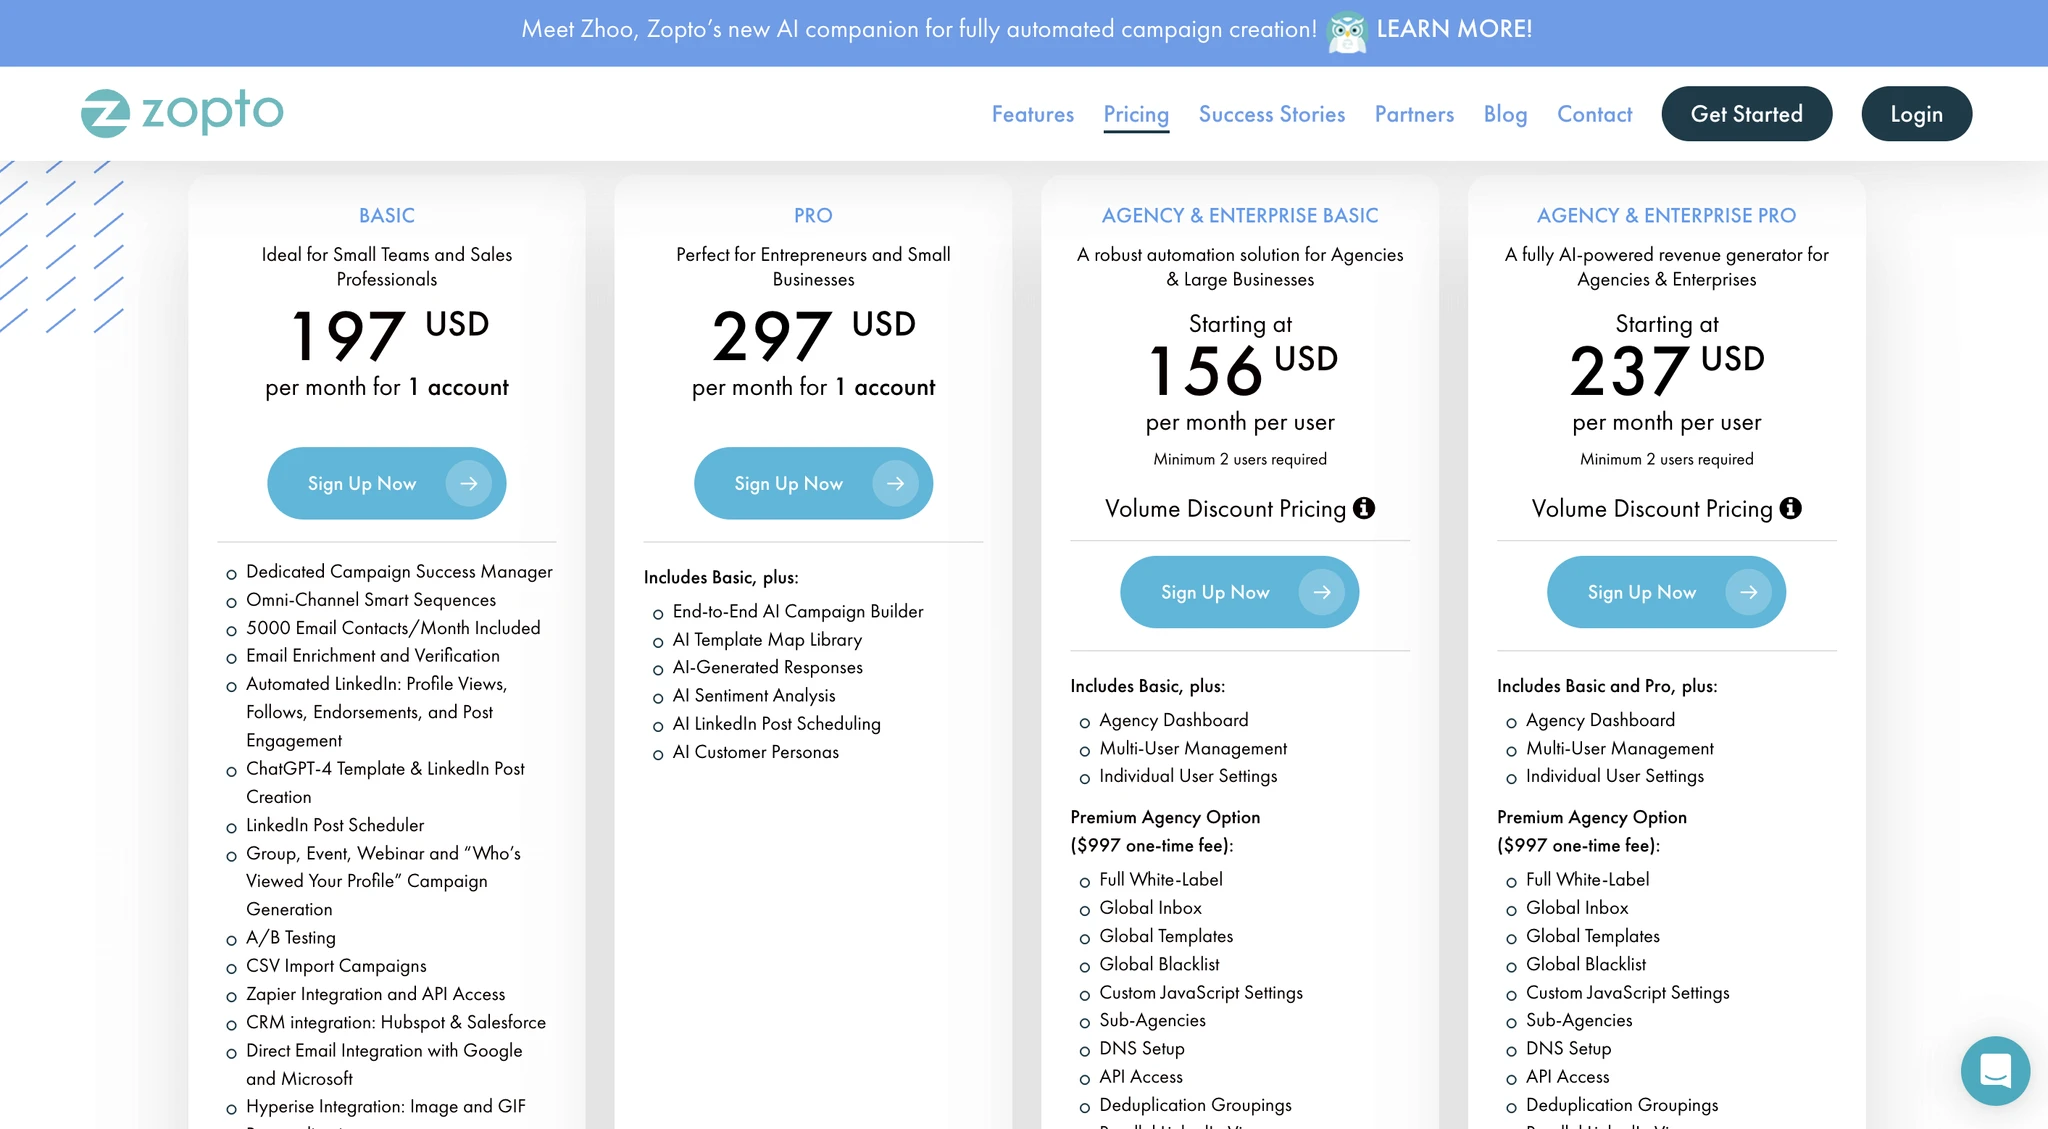This screenshot has height=1129, width=2048.
Task: Sign up for the Pro plan
Action: 814,483
